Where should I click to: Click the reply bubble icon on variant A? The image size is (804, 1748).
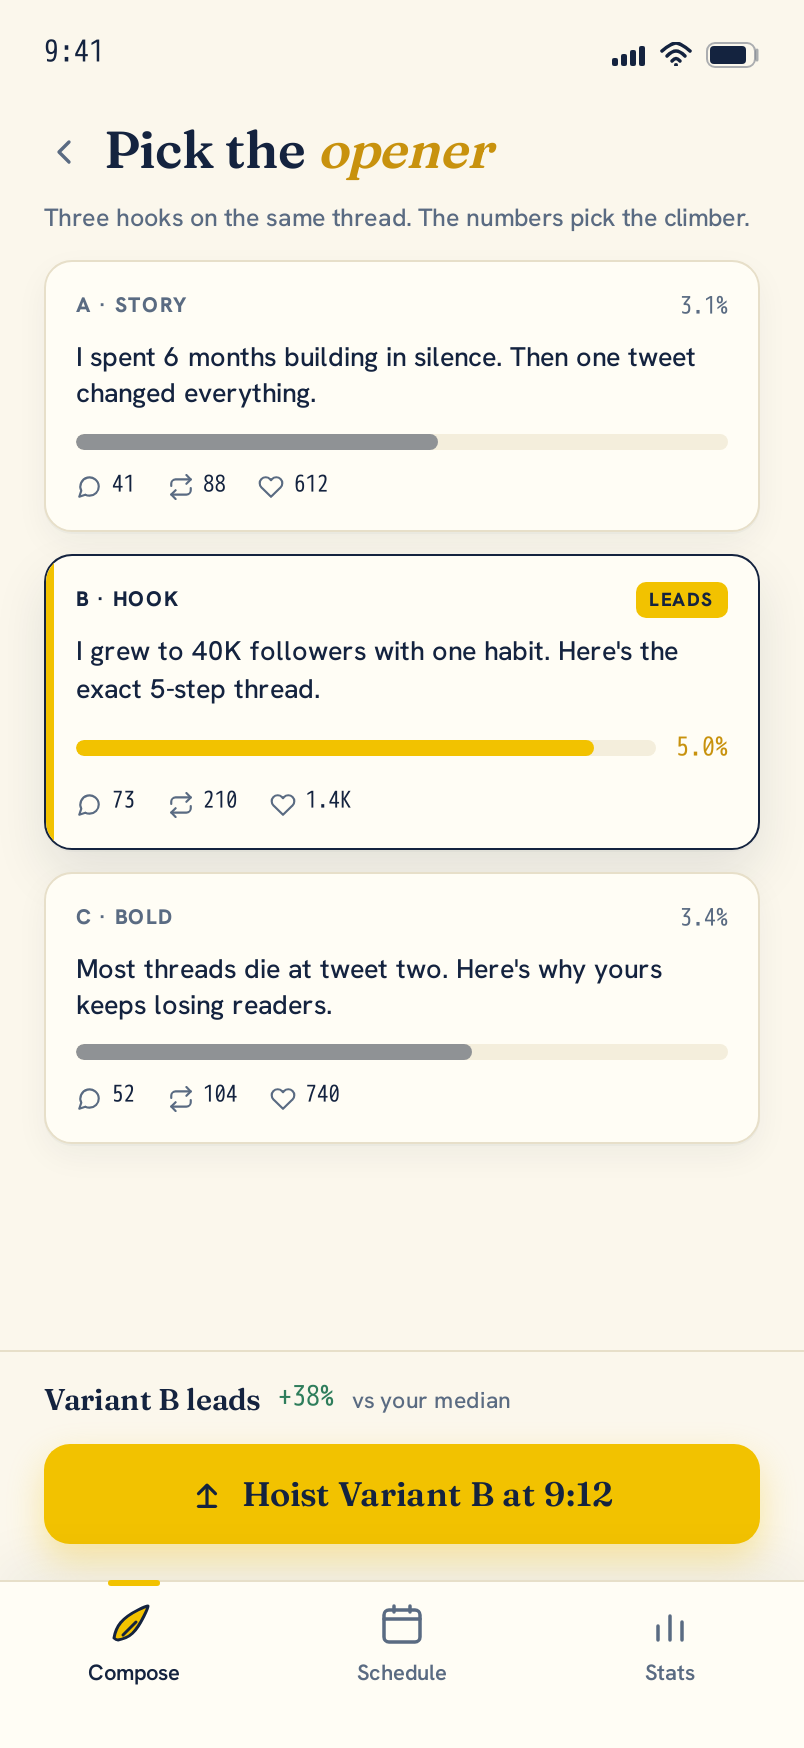click(89, 486)
